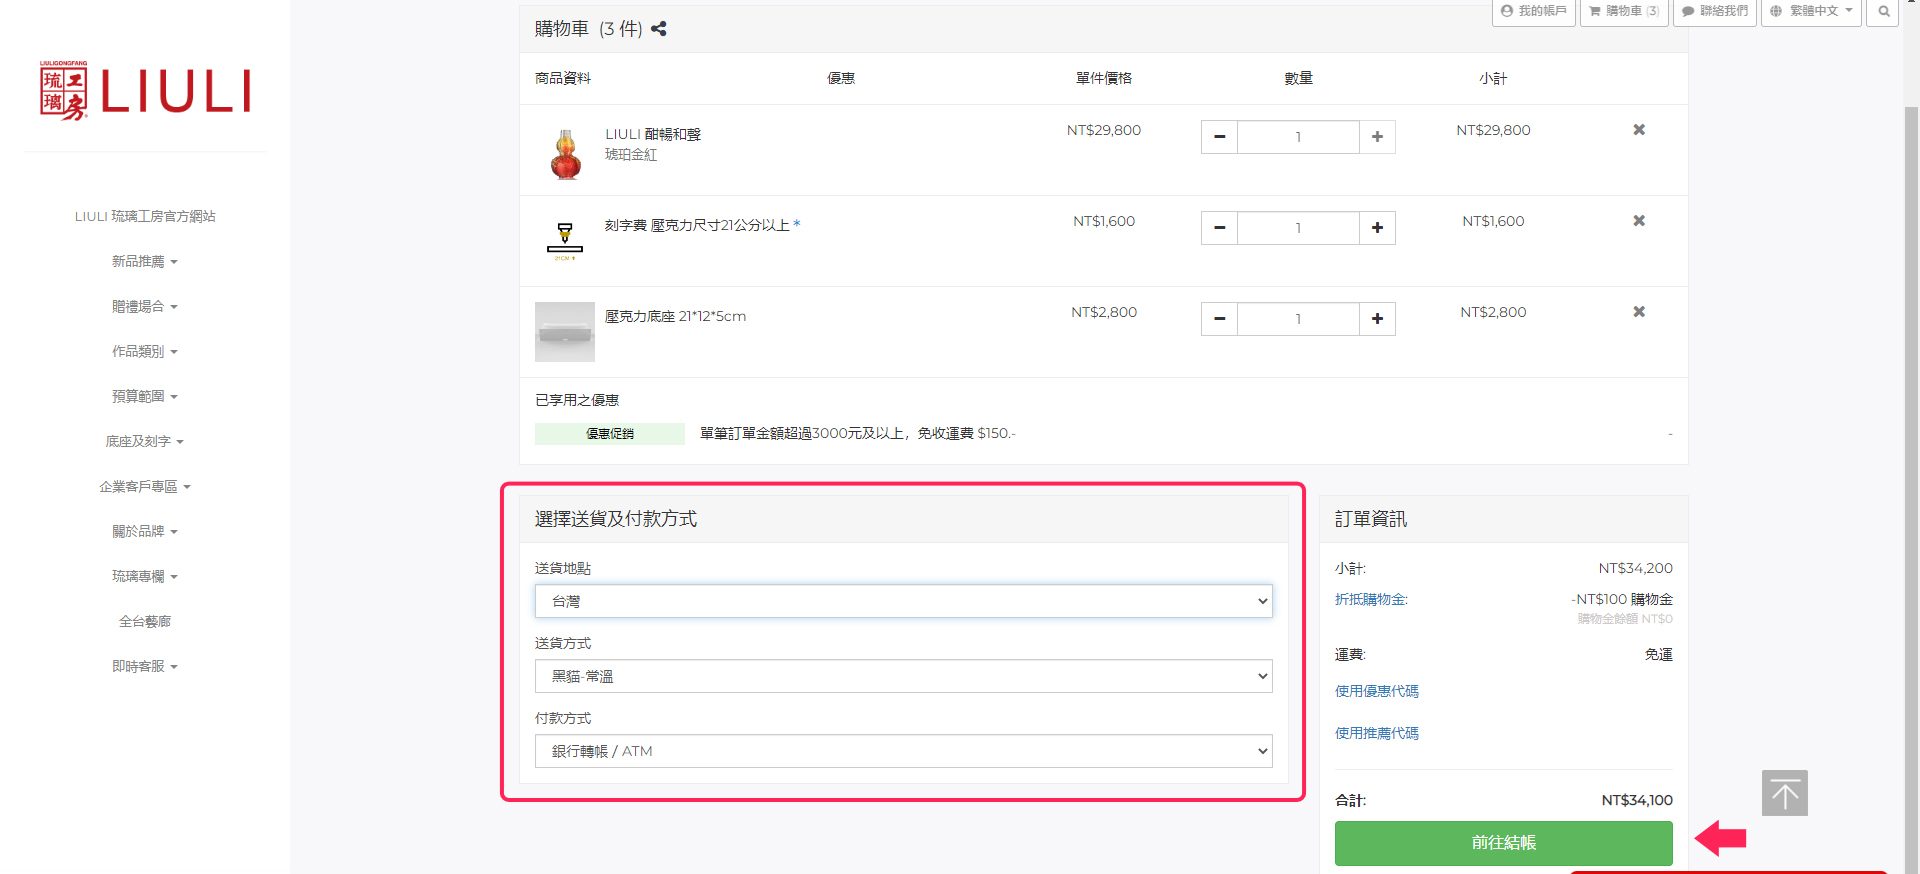Remove LIULI 酣暢和聲 item from cart
Viewport: 1920px width, 874px height.
tap(1638, 130)
